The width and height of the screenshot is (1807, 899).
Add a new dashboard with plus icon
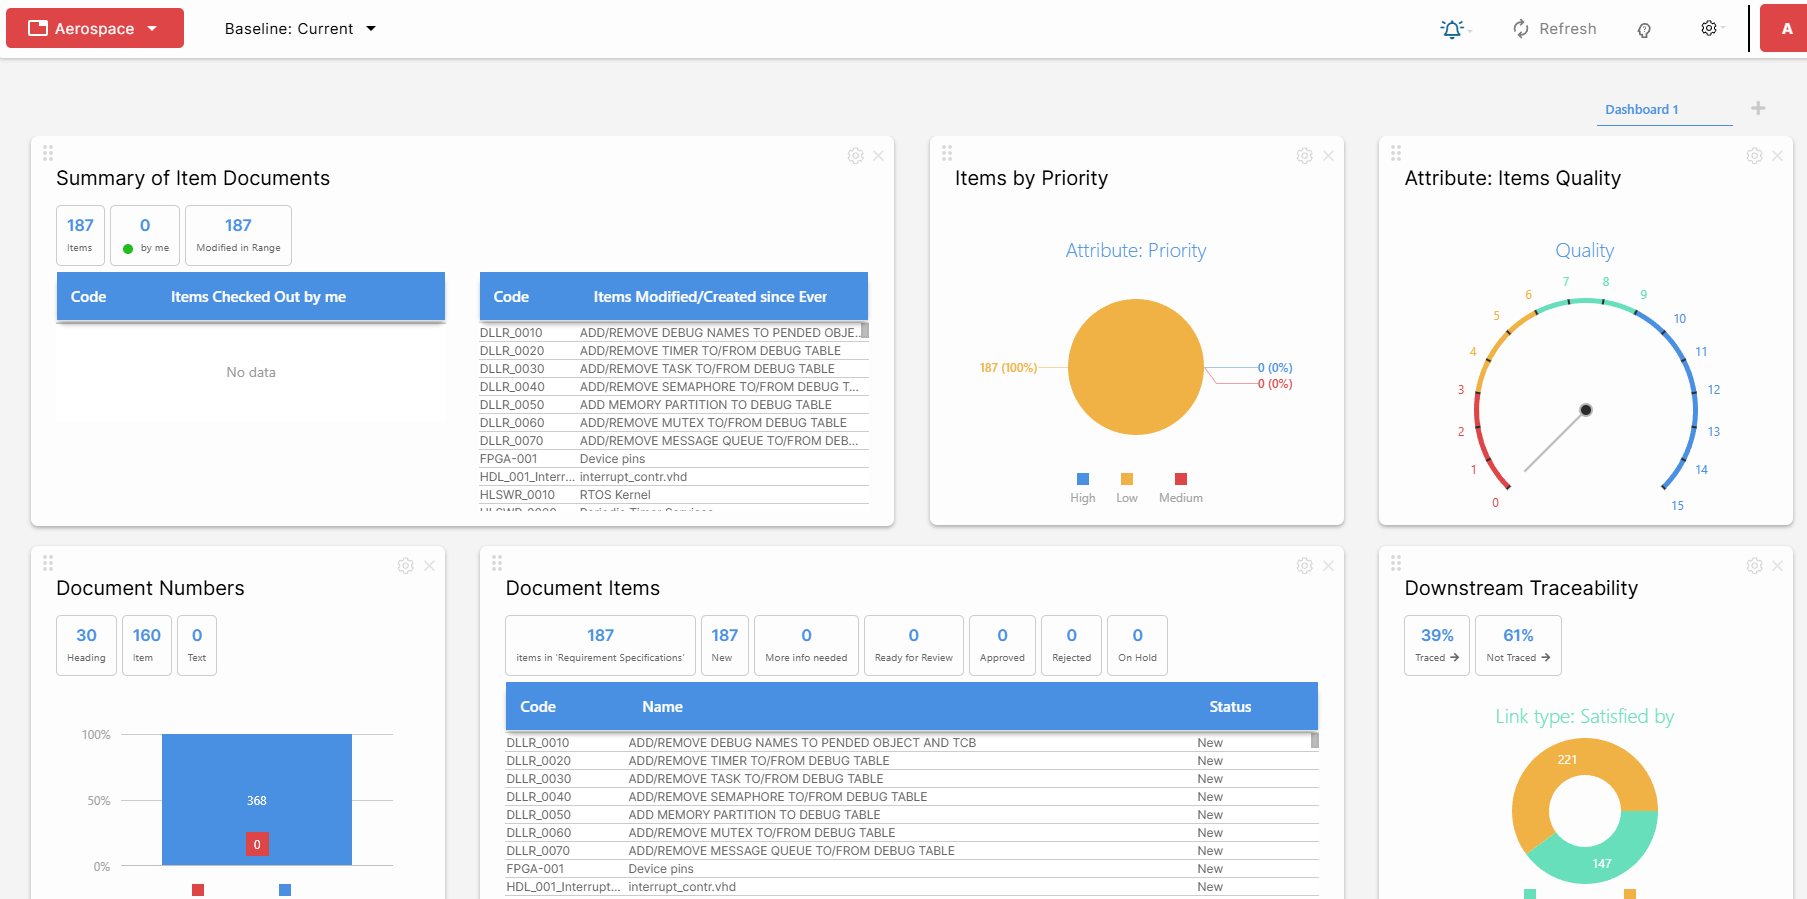coord(1758,108)
